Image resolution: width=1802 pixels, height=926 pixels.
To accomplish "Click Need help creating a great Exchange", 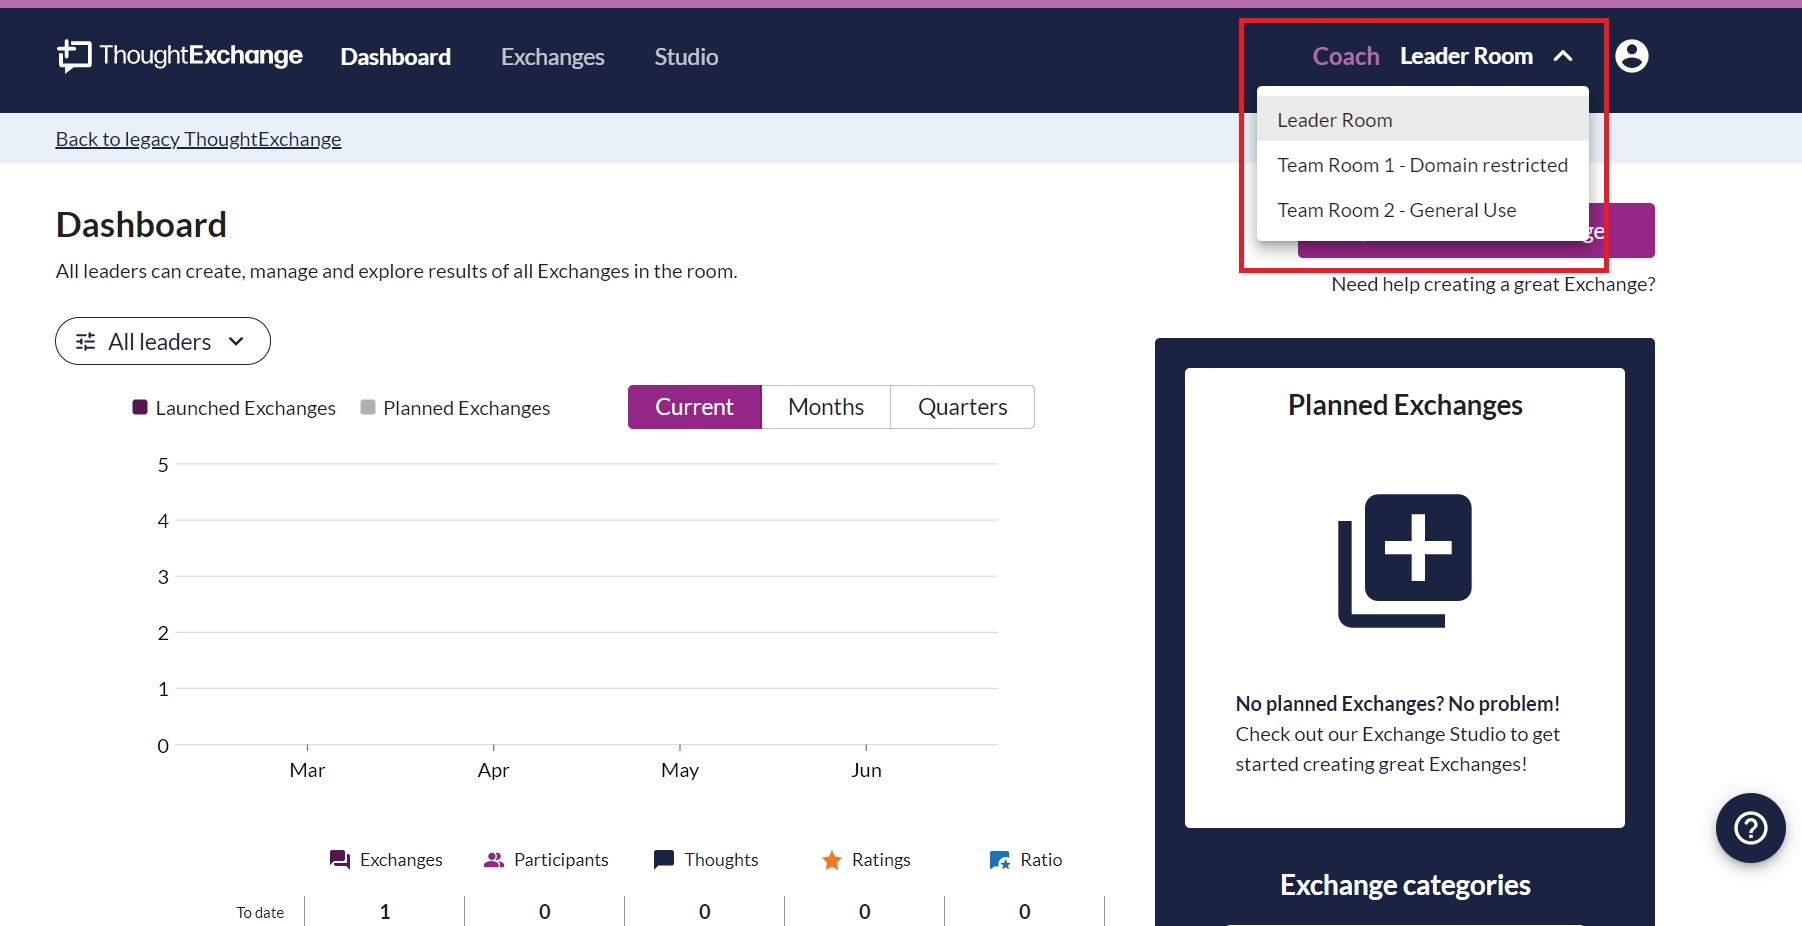I will point(1493,284).
